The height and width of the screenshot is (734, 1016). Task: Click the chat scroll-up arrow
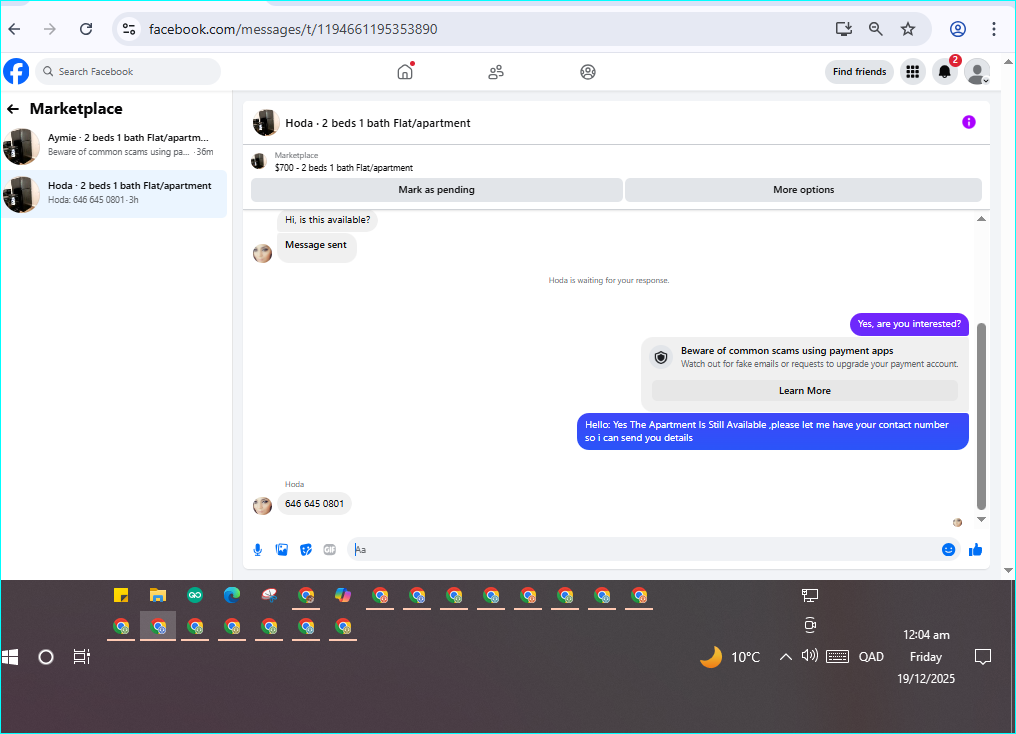pos(981,219)
